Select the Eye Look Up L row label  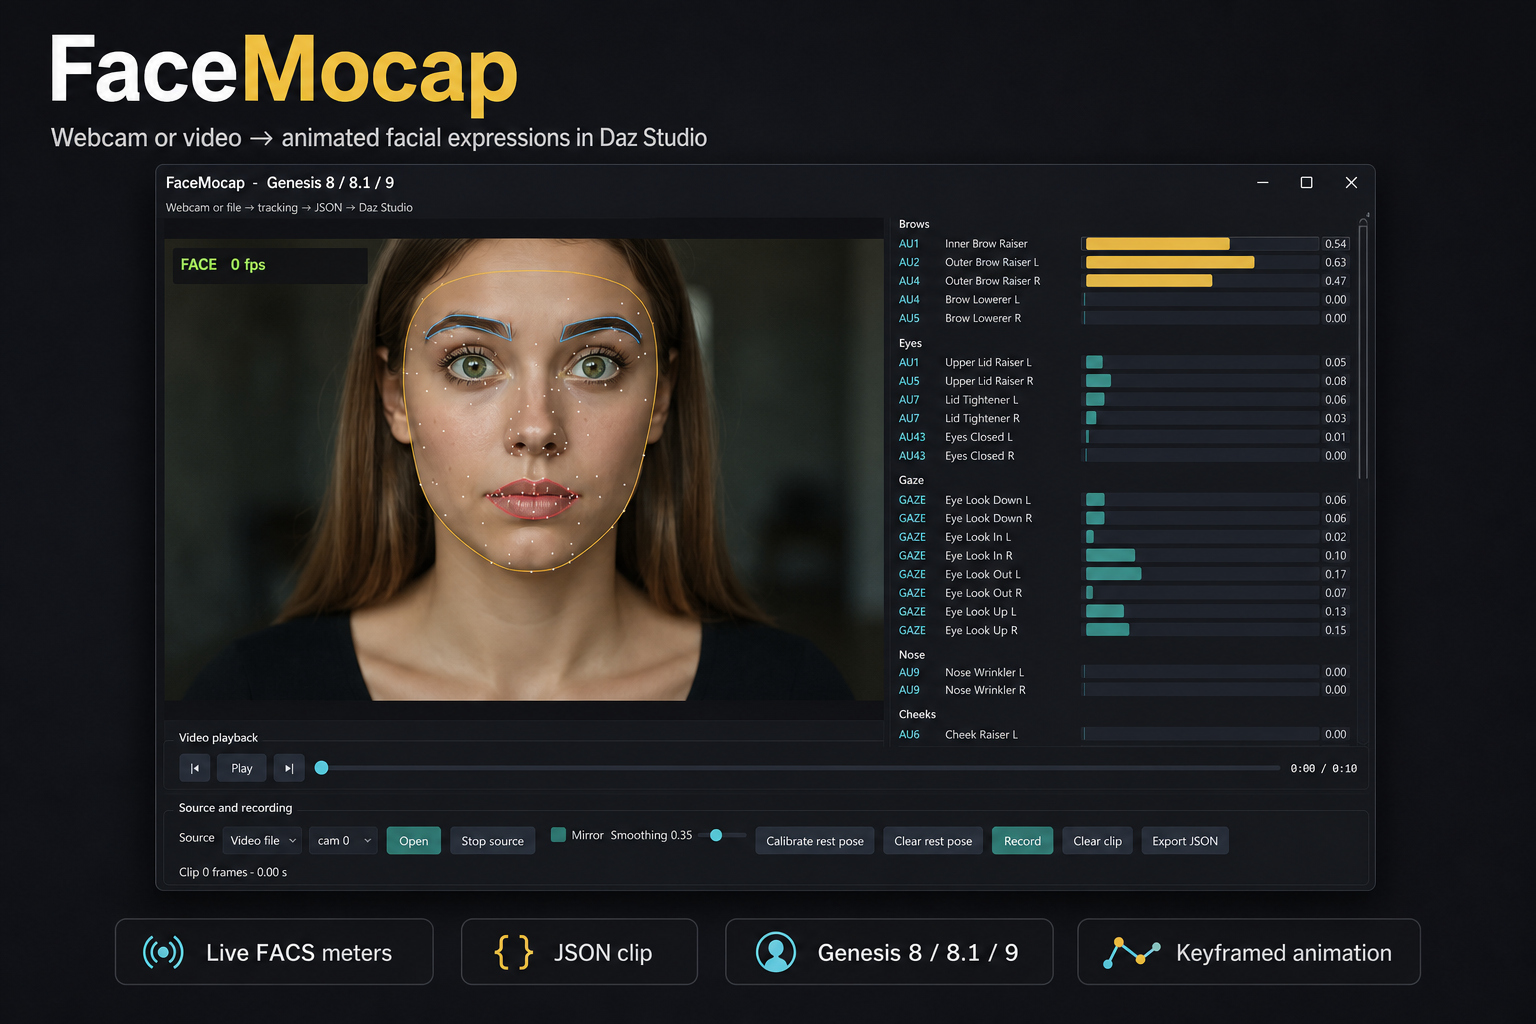pyautogui.click(x=980, y=612)
